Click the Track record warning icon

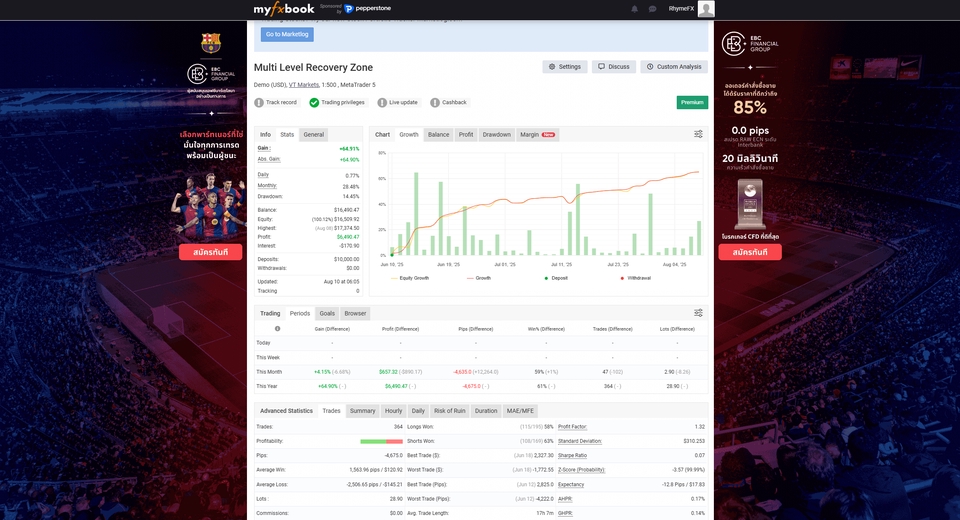coord(259,102)
